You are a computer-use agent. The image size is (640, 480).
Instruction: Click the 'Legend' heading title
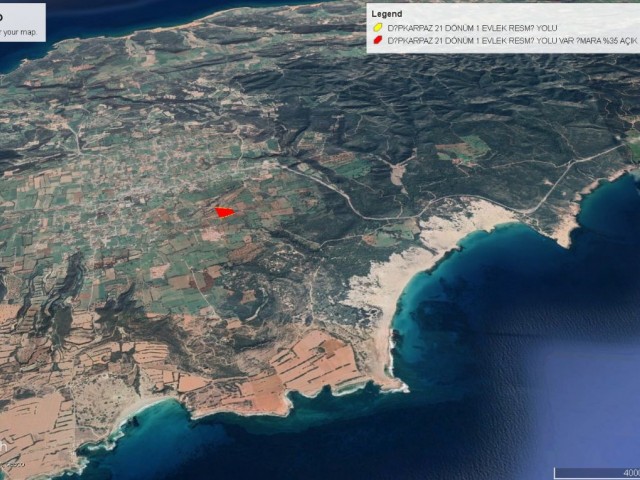click(386, 13)
